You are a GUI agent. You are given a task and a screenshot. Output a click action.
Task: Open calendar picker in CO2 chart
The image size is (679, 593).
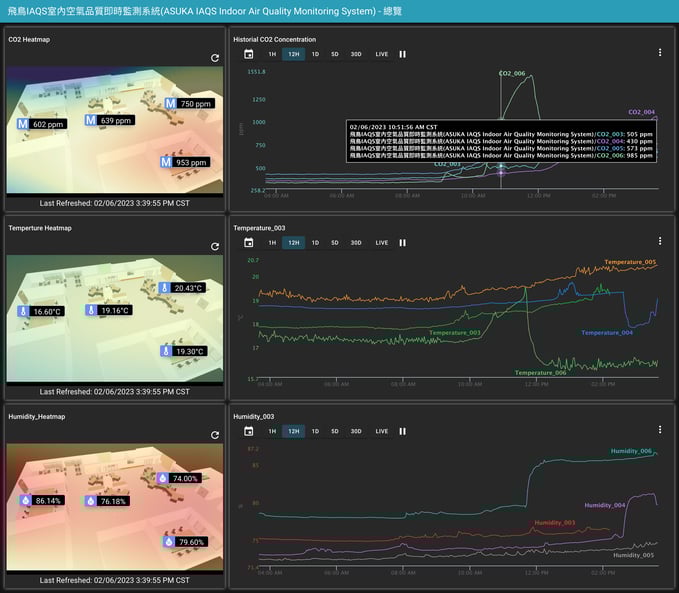[x=249, y=54]
